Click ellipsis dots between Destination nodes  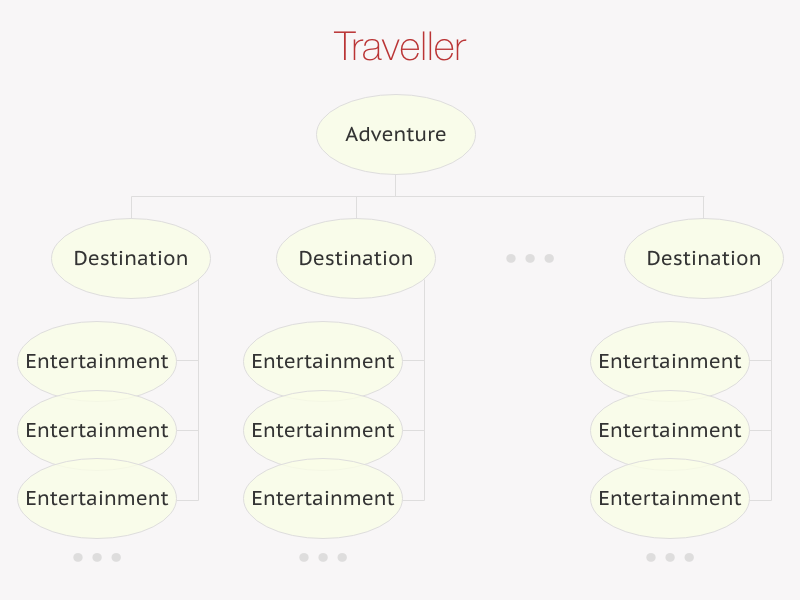pos(530,258)
